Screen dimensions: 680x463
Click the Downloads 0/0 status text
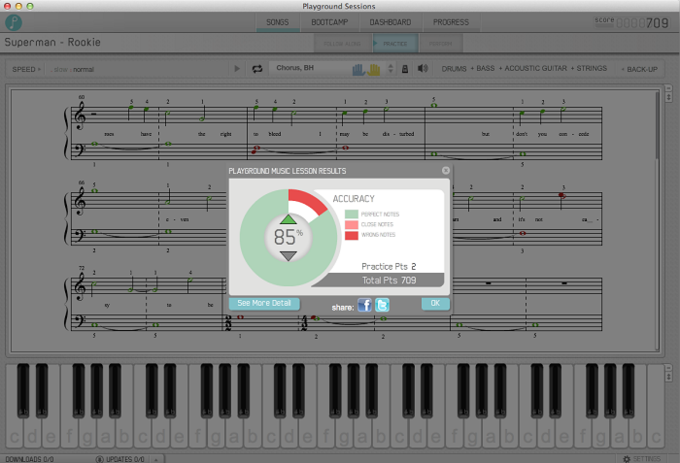pyautogui.click(x=29, y=459)
